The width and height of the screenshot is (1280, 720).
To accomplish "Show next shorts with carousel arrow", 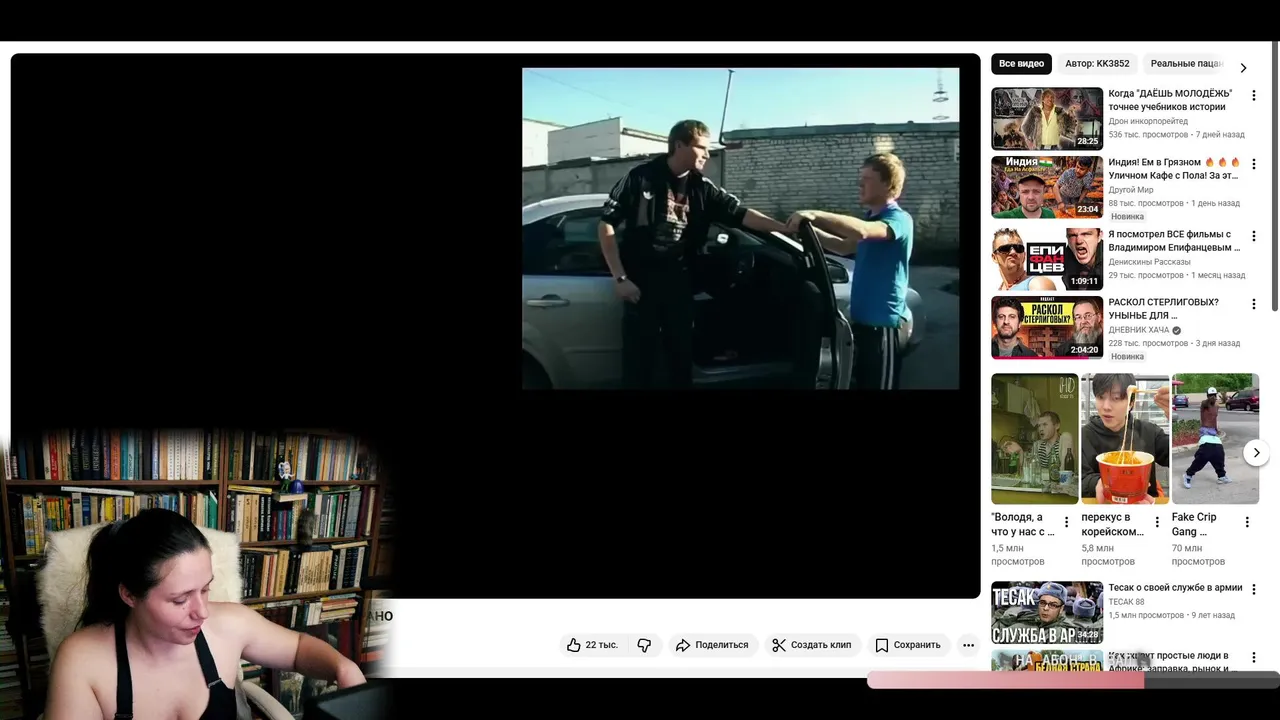I will pyautogui.click(x=1256, y=453).
